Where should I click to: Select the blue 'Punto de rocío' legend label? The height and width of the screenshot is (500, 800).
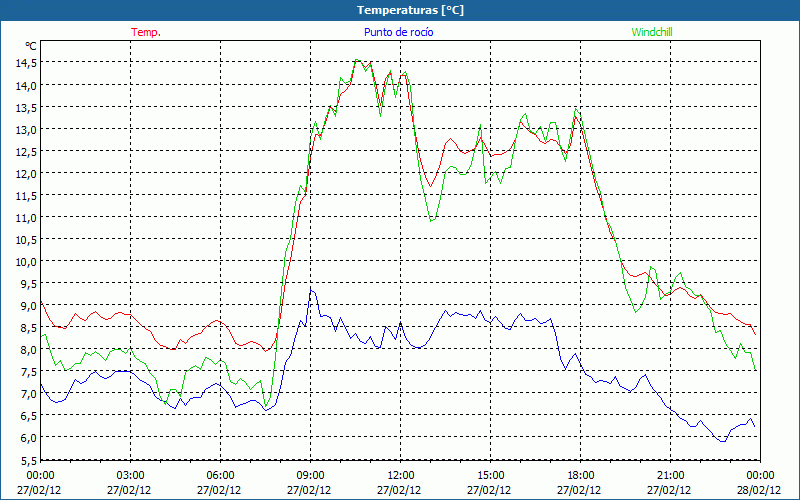click(398, 32)
